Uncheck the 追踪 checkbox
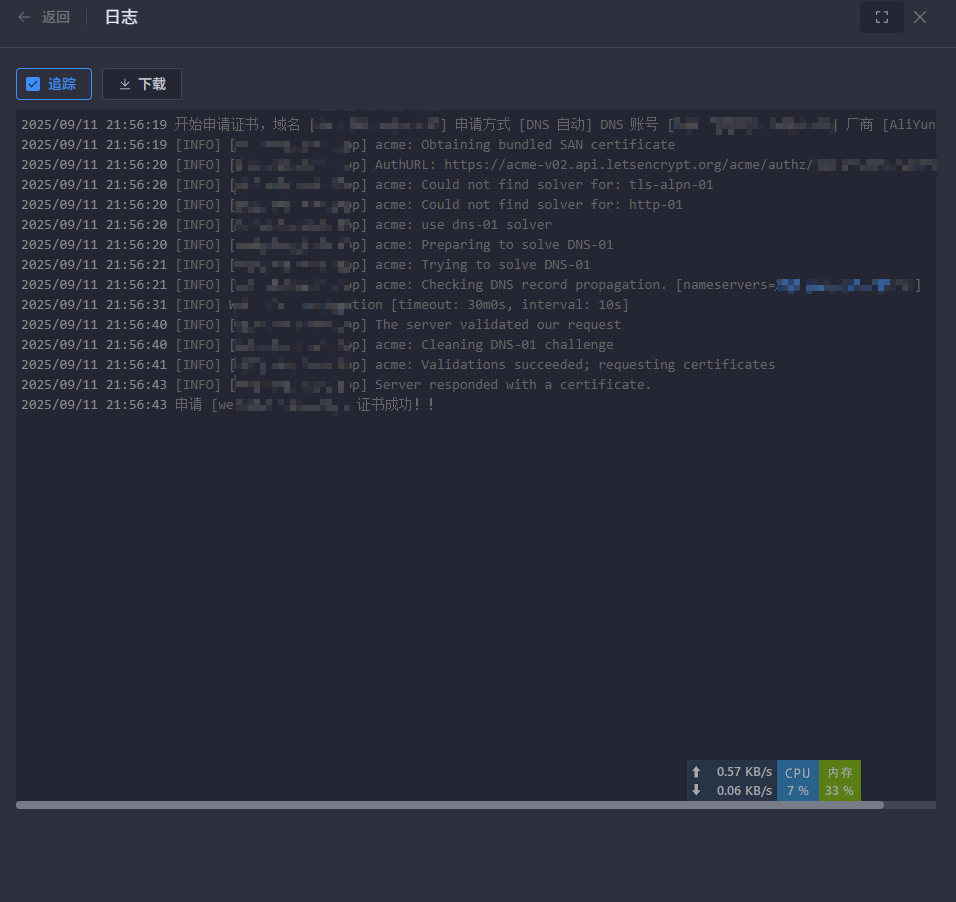This screenshot has height=902, width=956. click(34, 84)
